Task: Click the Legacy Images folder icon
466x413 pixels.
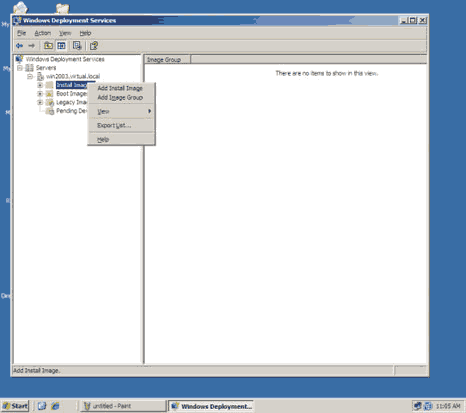Action: click(50, 103)
